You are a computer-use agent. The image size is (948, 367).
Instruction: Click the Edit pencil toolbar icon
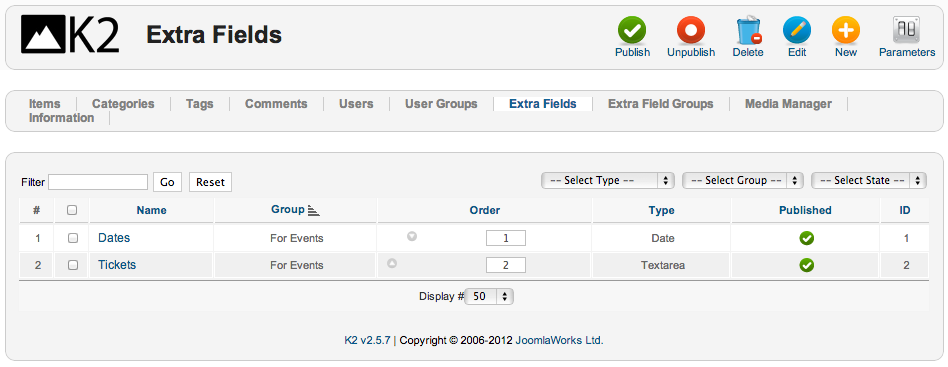[x=797, y=30]
